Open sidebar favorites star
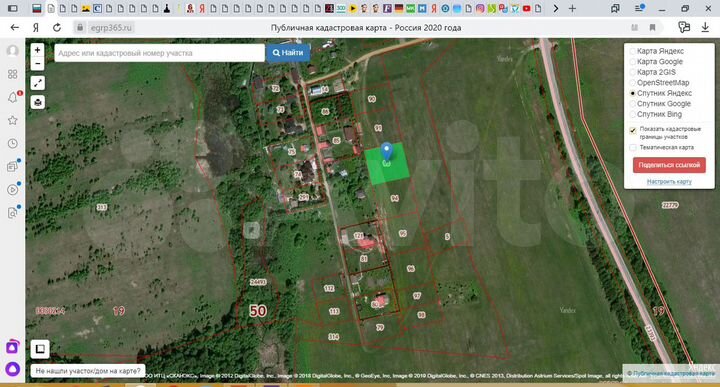720x387 pixels. point(13,120)
